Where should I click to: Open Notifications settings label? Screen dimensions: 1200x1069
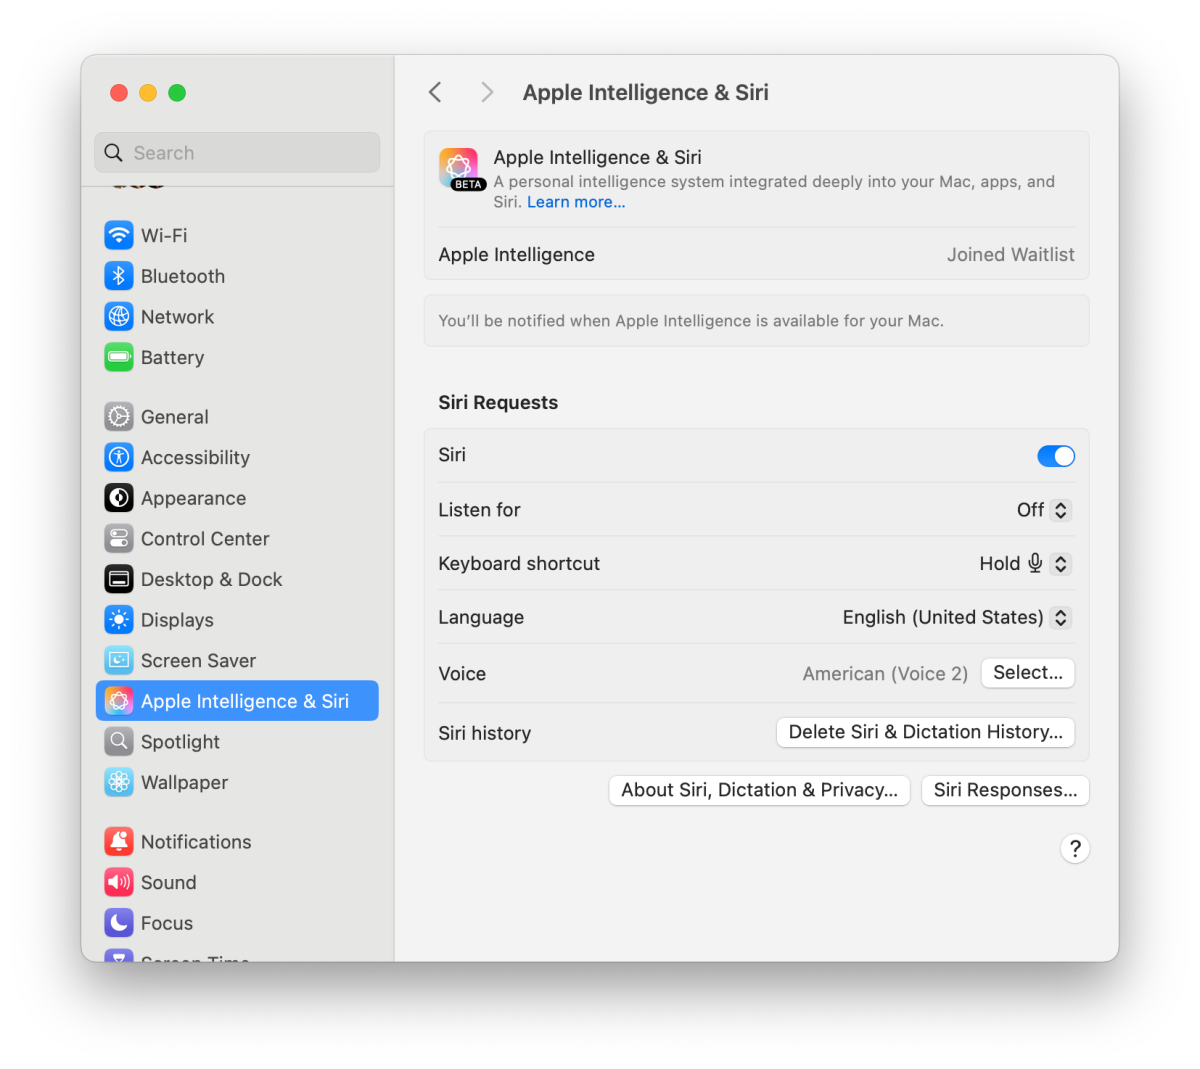tap(196, 842)
